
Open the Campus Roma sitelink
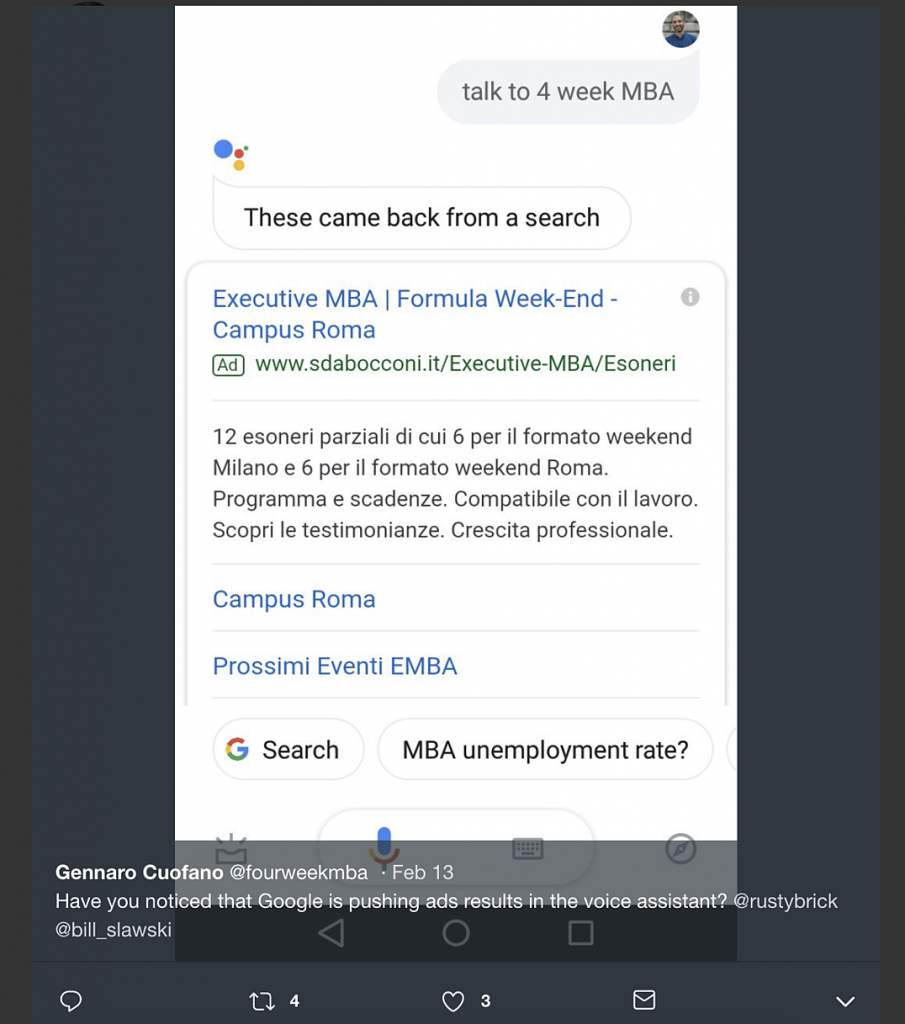294,599
